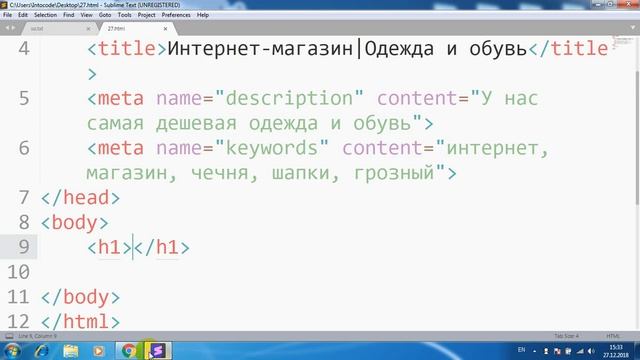Click the "keywords" attribute value
The width and height of the screenshot is (640, 360).
coord(271,148)
